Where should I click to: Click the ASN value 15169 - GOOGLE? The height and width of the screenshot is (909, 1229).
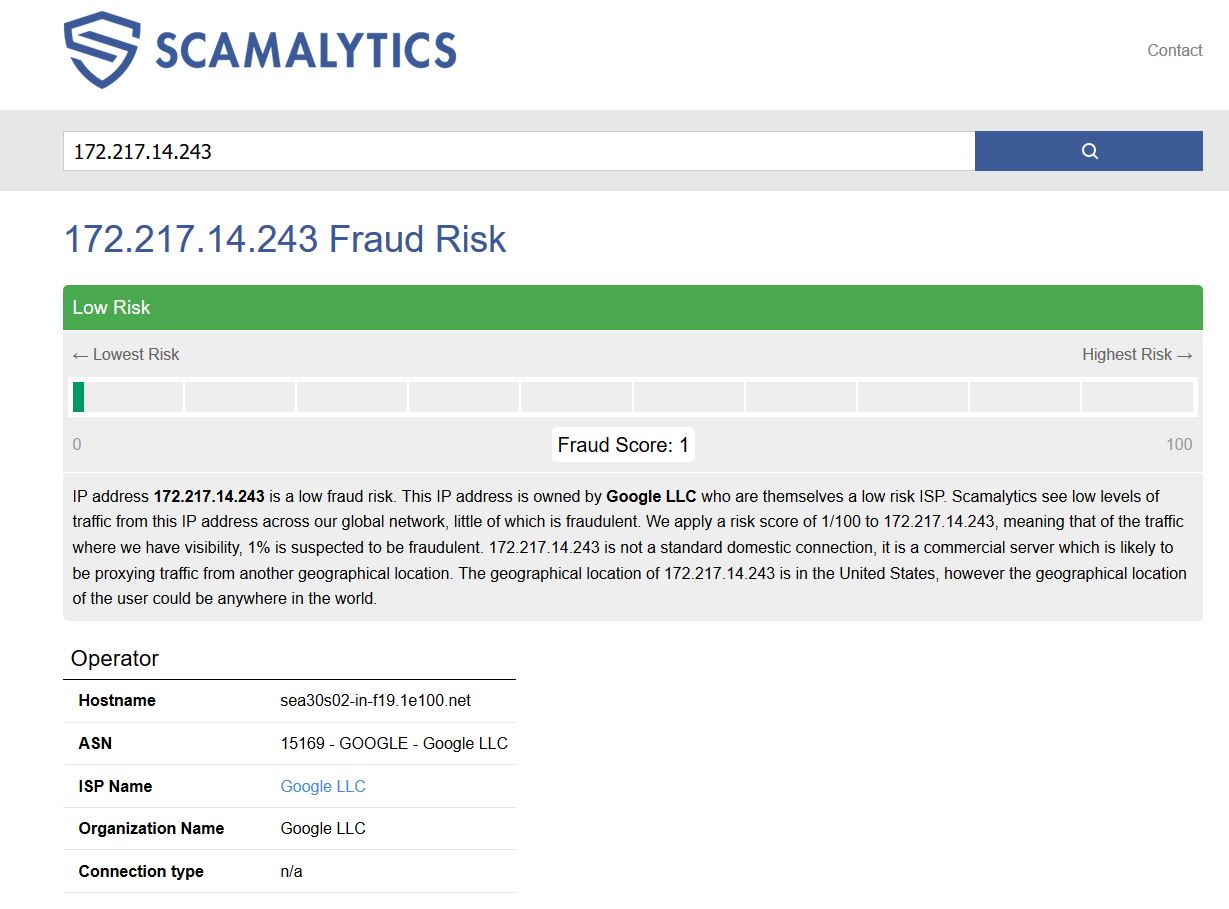393,743
